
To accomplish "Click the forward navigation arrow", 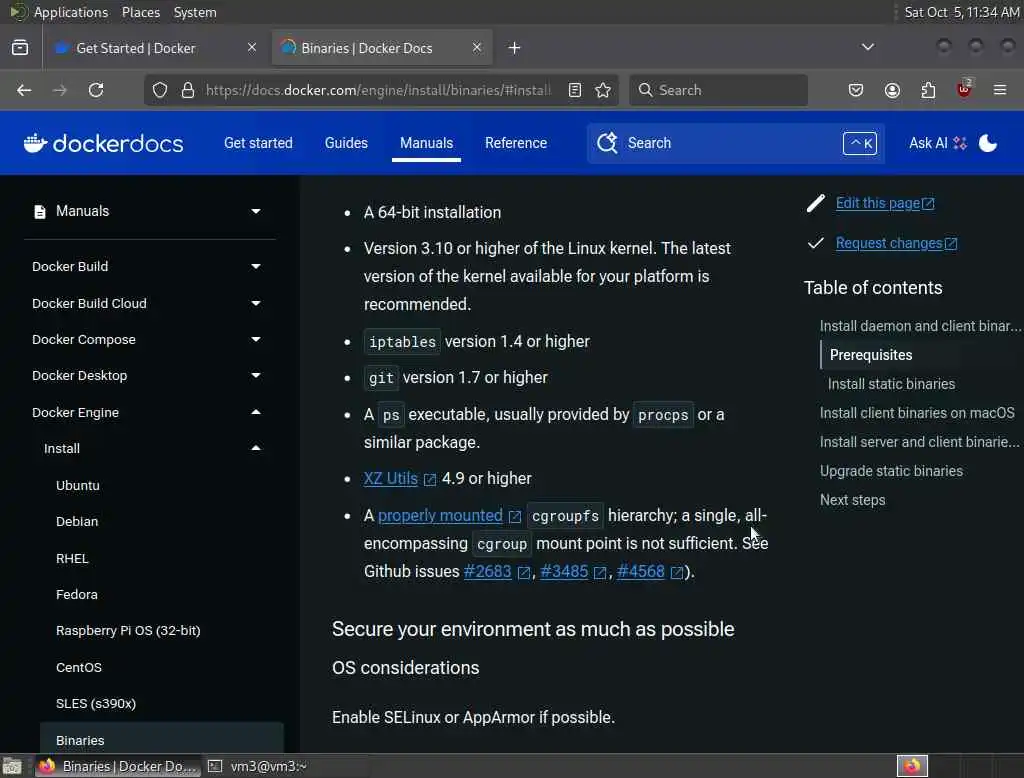I will coord(60,90).
